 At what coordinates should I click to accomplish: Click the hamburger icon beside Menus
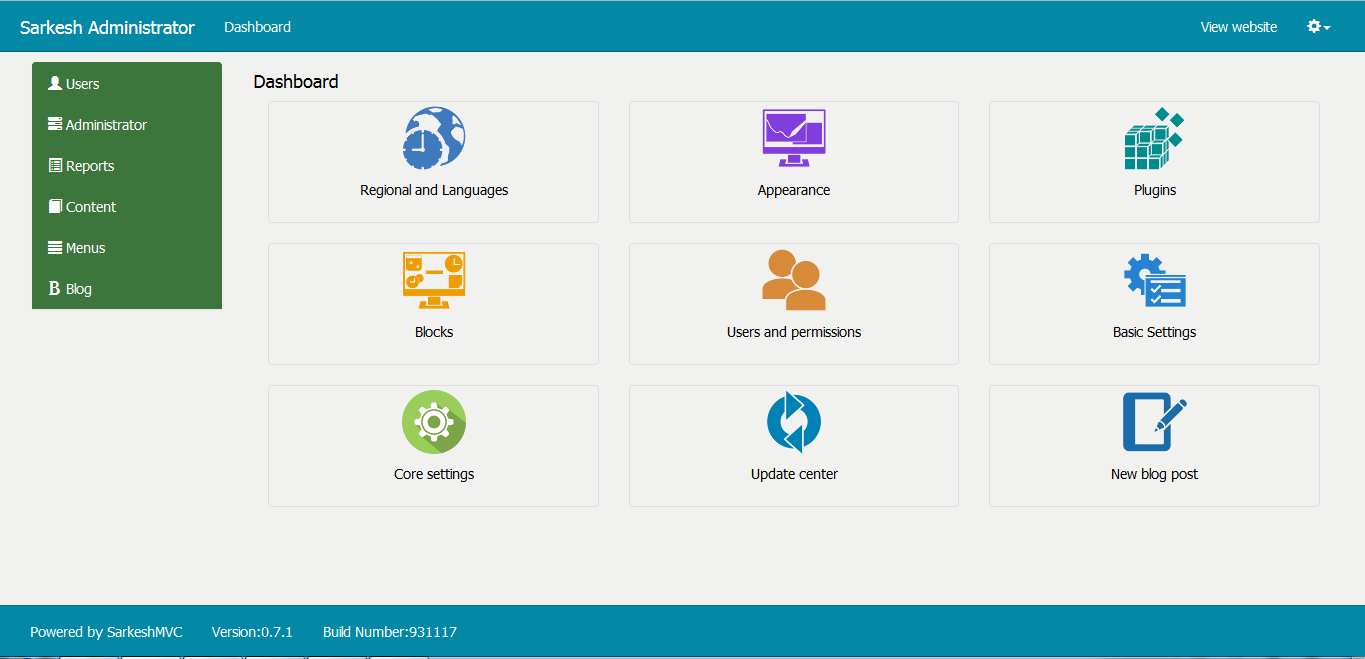pyautogui.click(x=55, y=247)
